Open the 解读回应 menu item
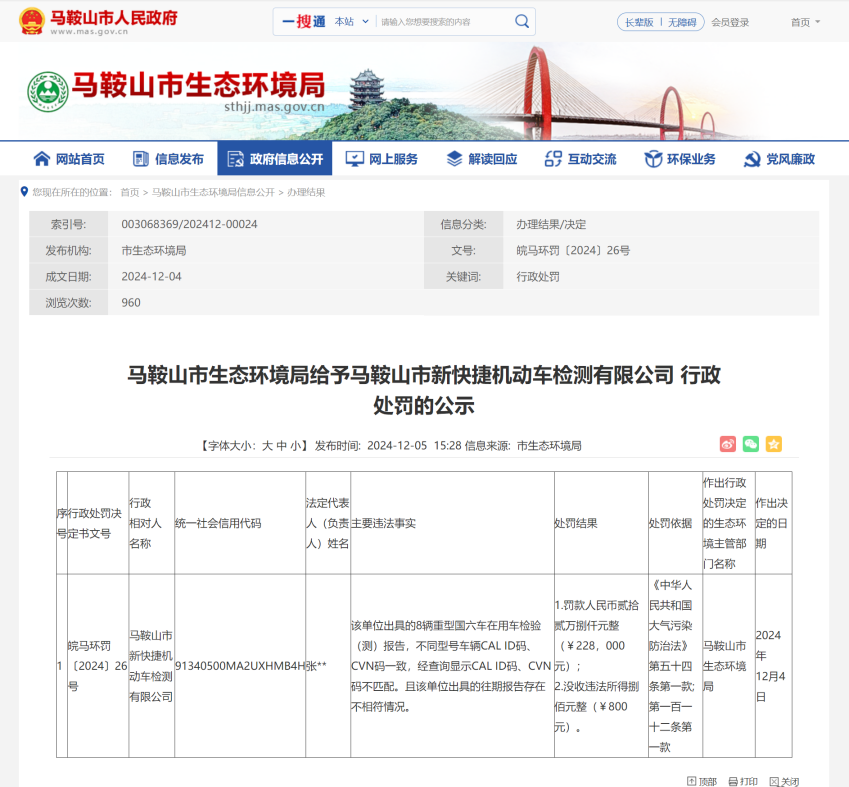This screenshot has width=849, height=787. (481, 159)
